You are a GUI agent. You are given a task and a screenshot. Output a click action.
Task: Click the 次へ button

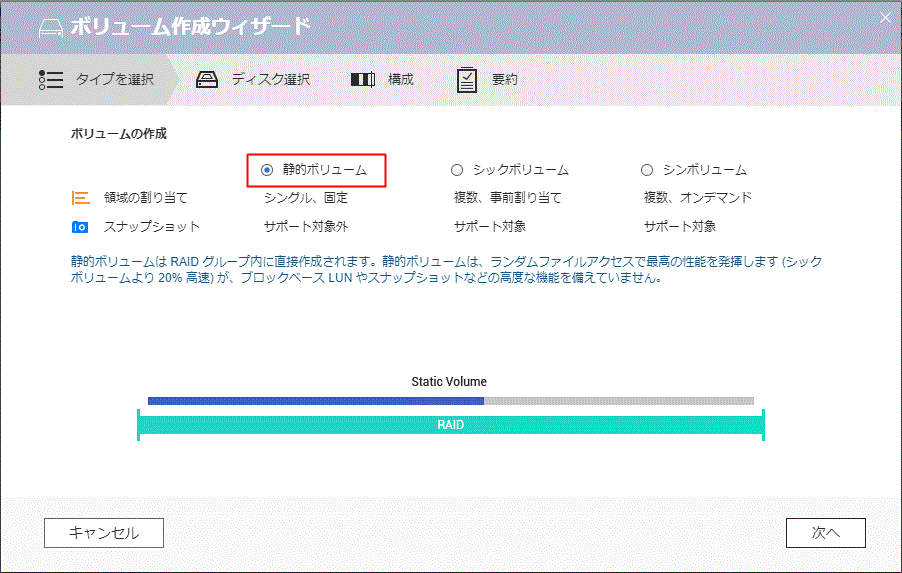click(825, 533)
